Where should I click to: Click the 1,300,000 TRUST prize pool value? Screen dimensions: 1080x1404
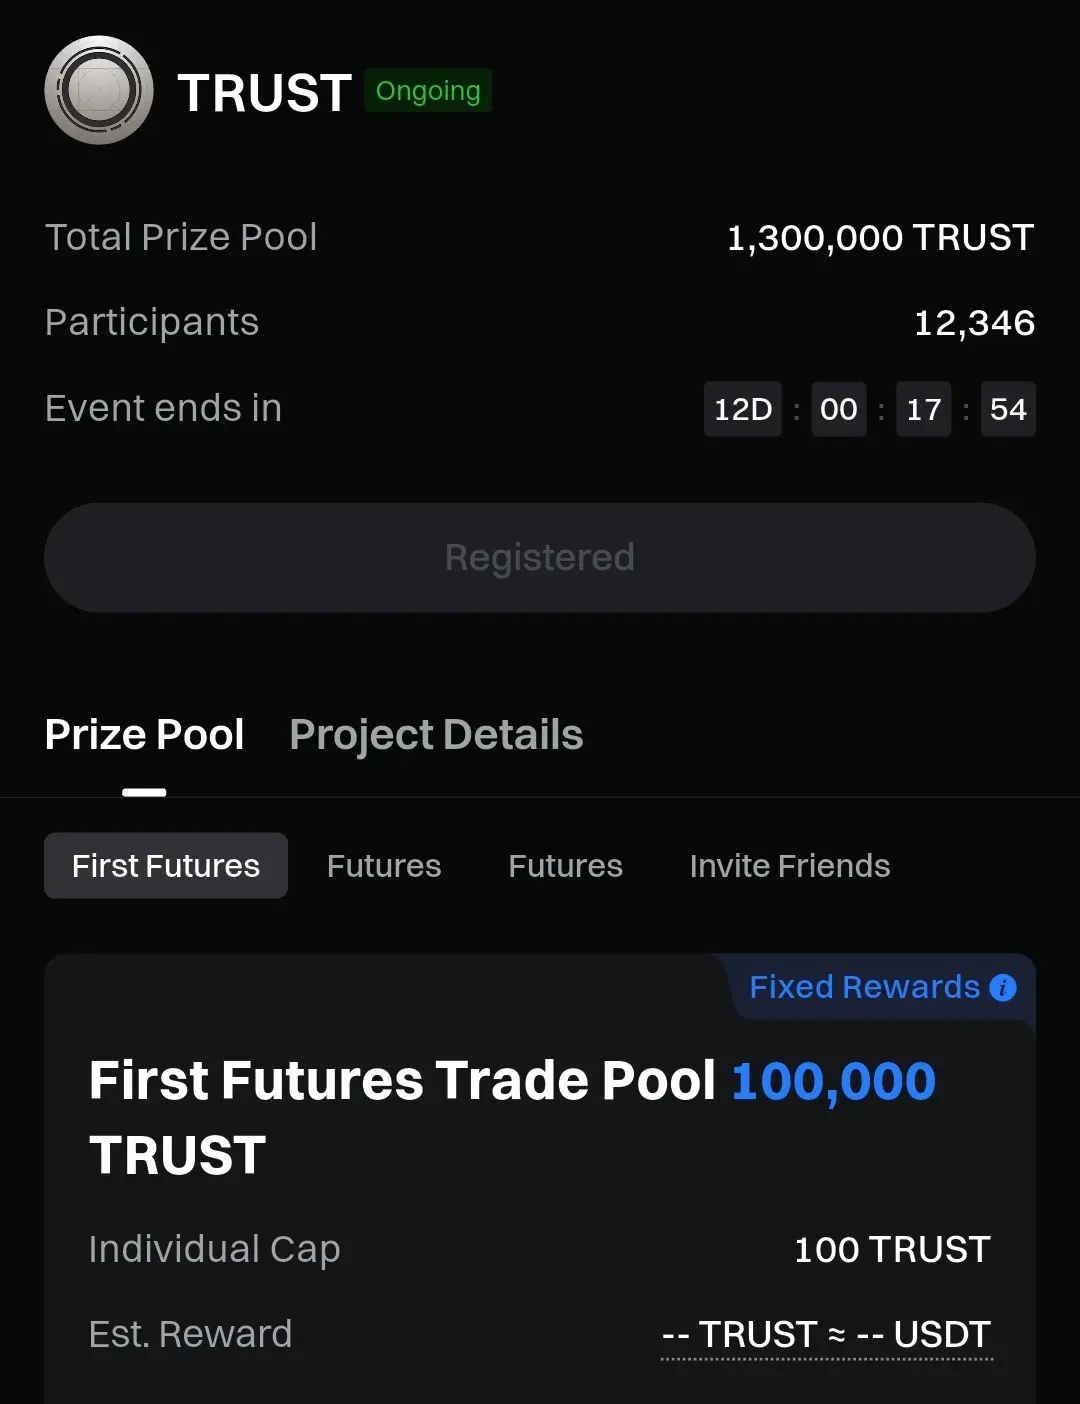click(880, 238)
